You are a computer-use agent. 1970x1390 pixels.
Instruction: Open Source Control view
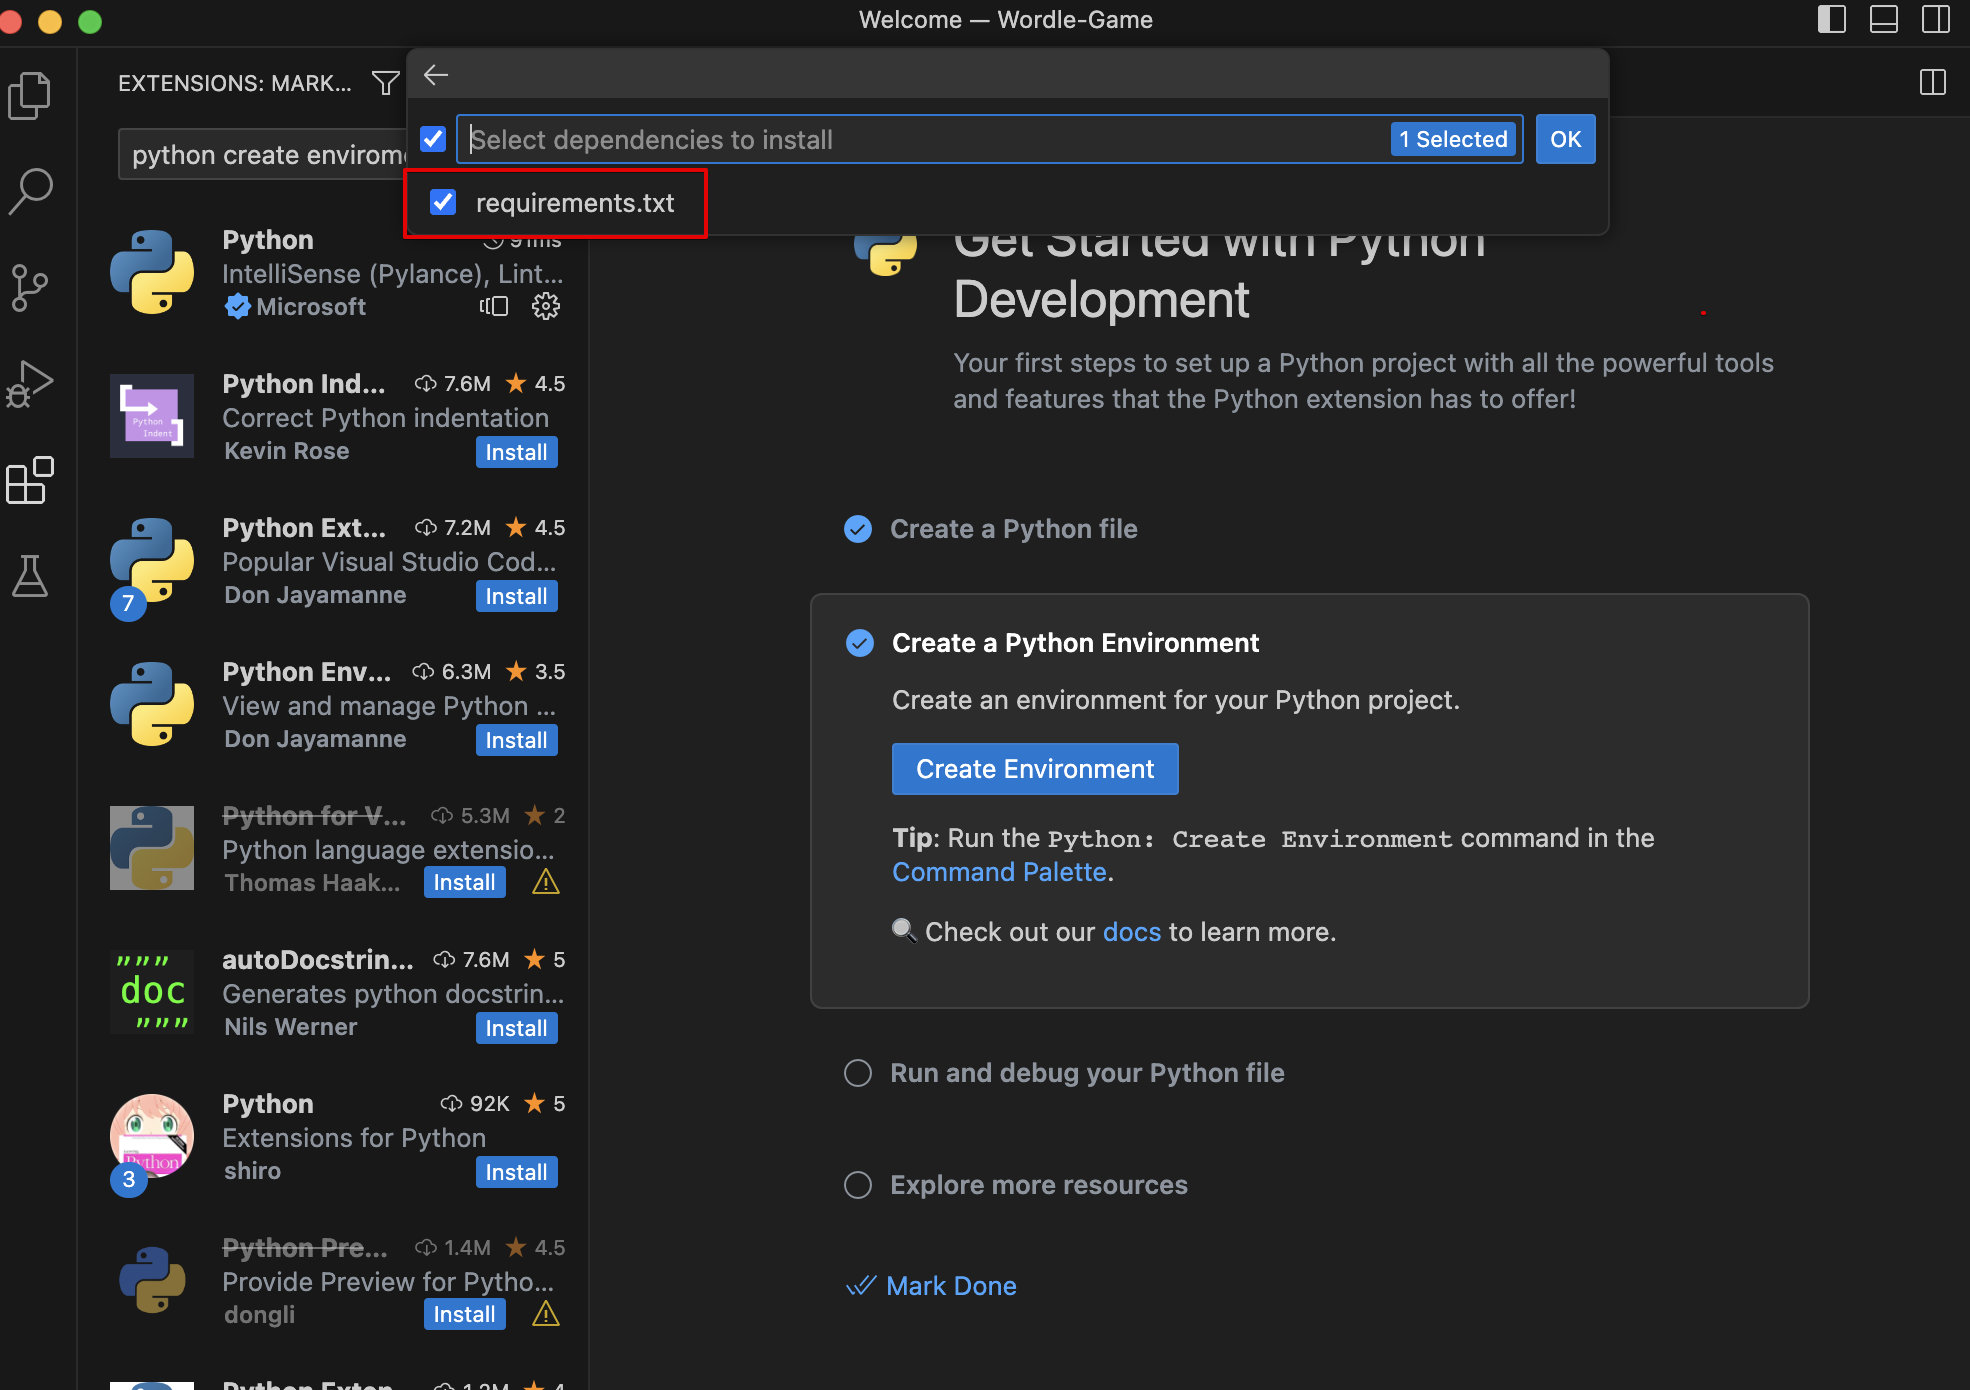tap(30, 287)
